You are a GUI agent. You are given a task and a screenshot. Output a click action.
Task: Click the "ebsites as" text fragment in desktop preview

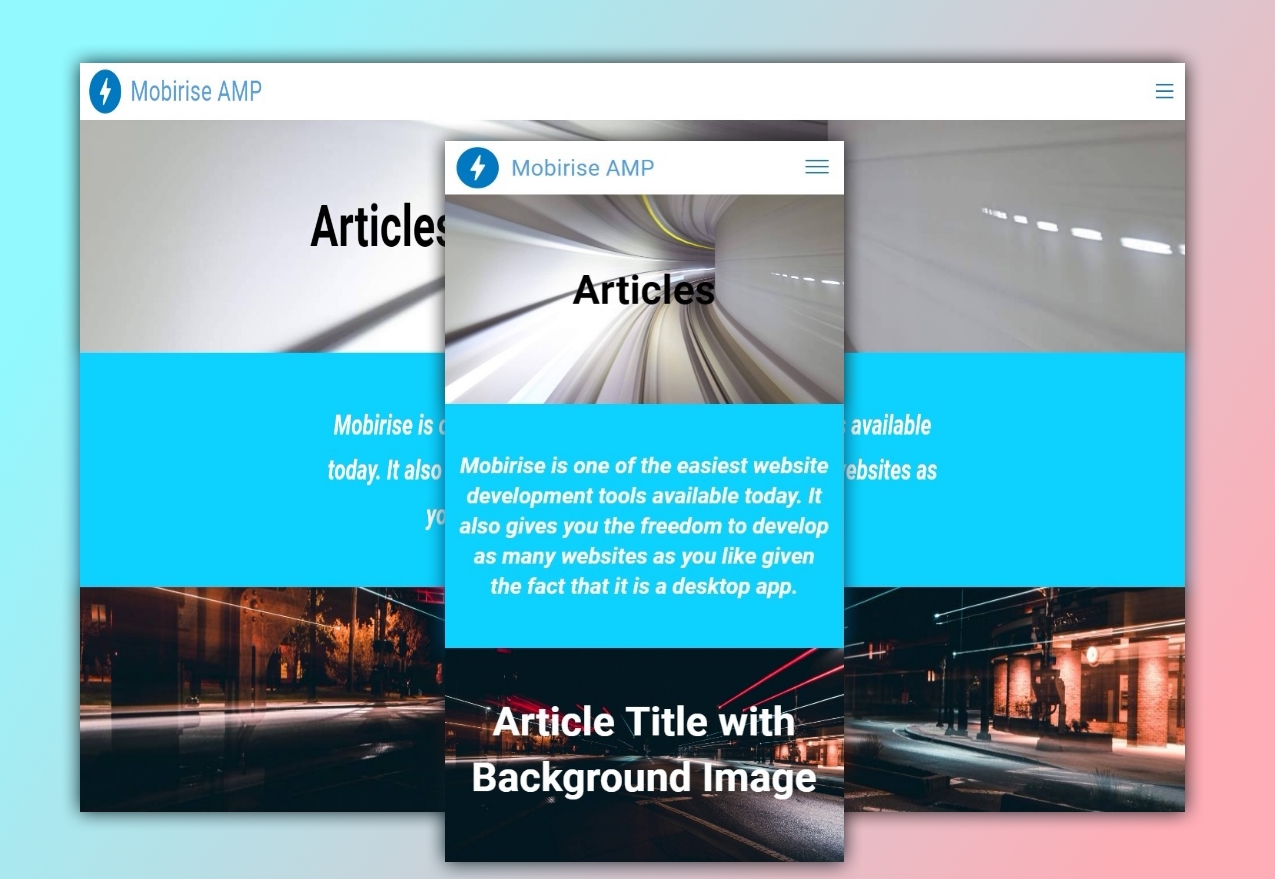(x=890, y=470)
